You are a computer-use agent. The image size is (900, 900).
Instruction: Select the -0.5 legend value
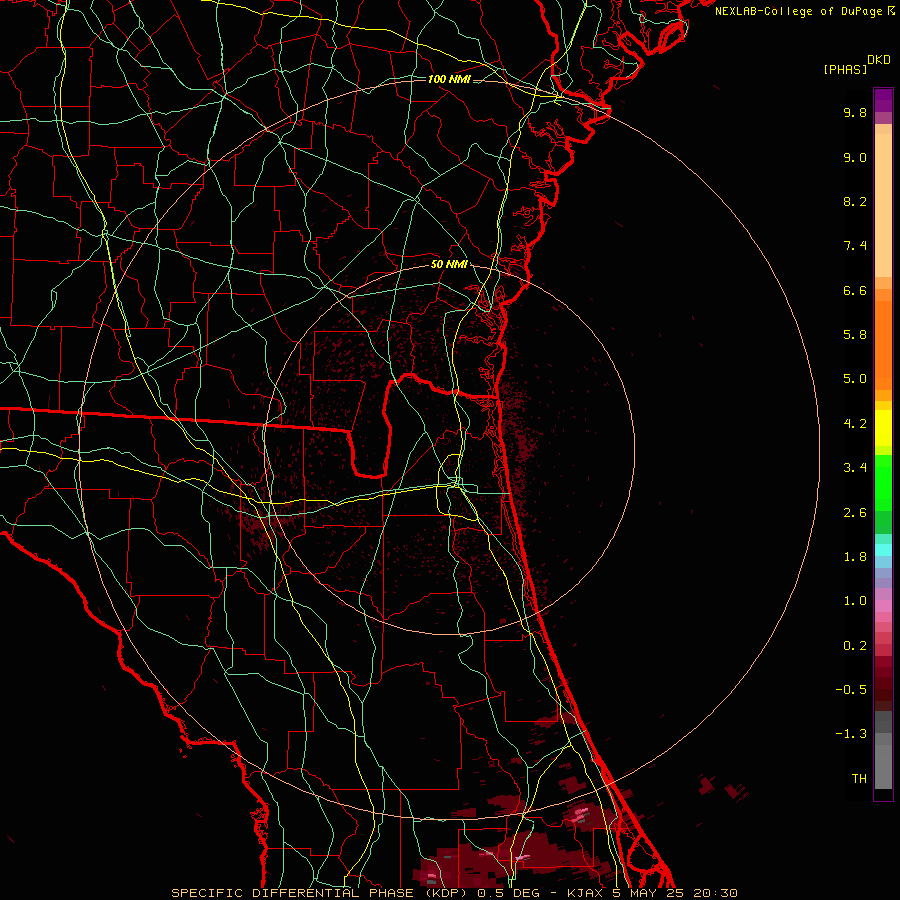pos(851,690)
